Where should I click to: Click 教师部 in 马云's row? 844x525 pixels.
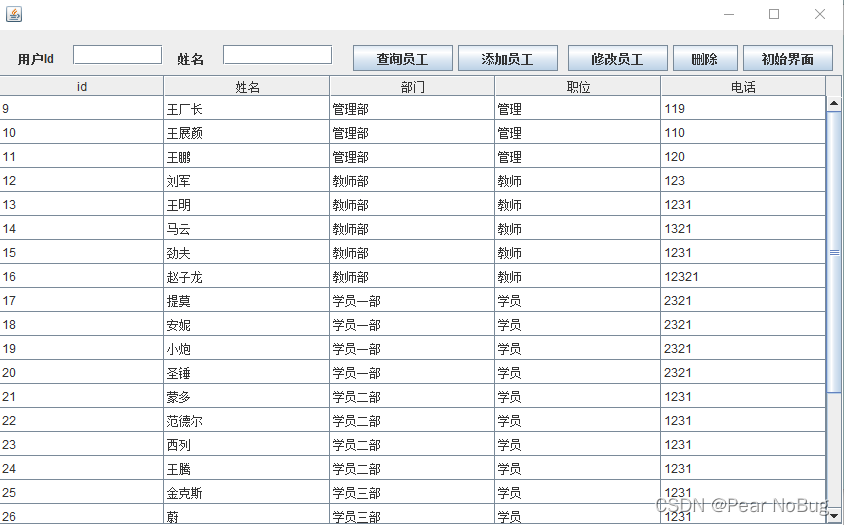(x=412, y=229)
